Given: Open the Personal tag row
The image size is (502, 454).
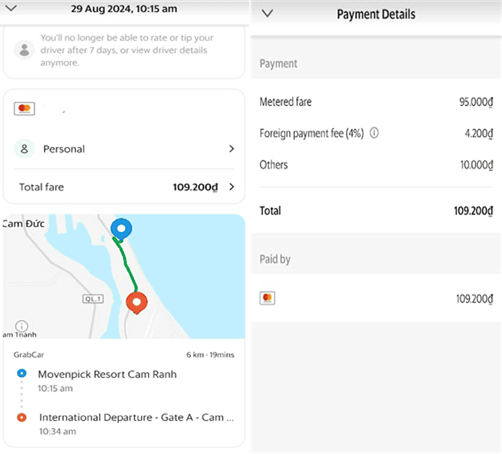Looking at the screenshot, I should (x=124, y=149).
